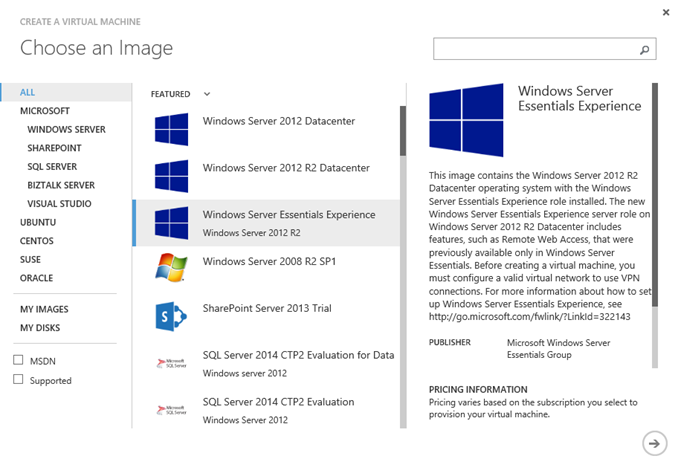Click the next arrow button

tap(654, 443)
